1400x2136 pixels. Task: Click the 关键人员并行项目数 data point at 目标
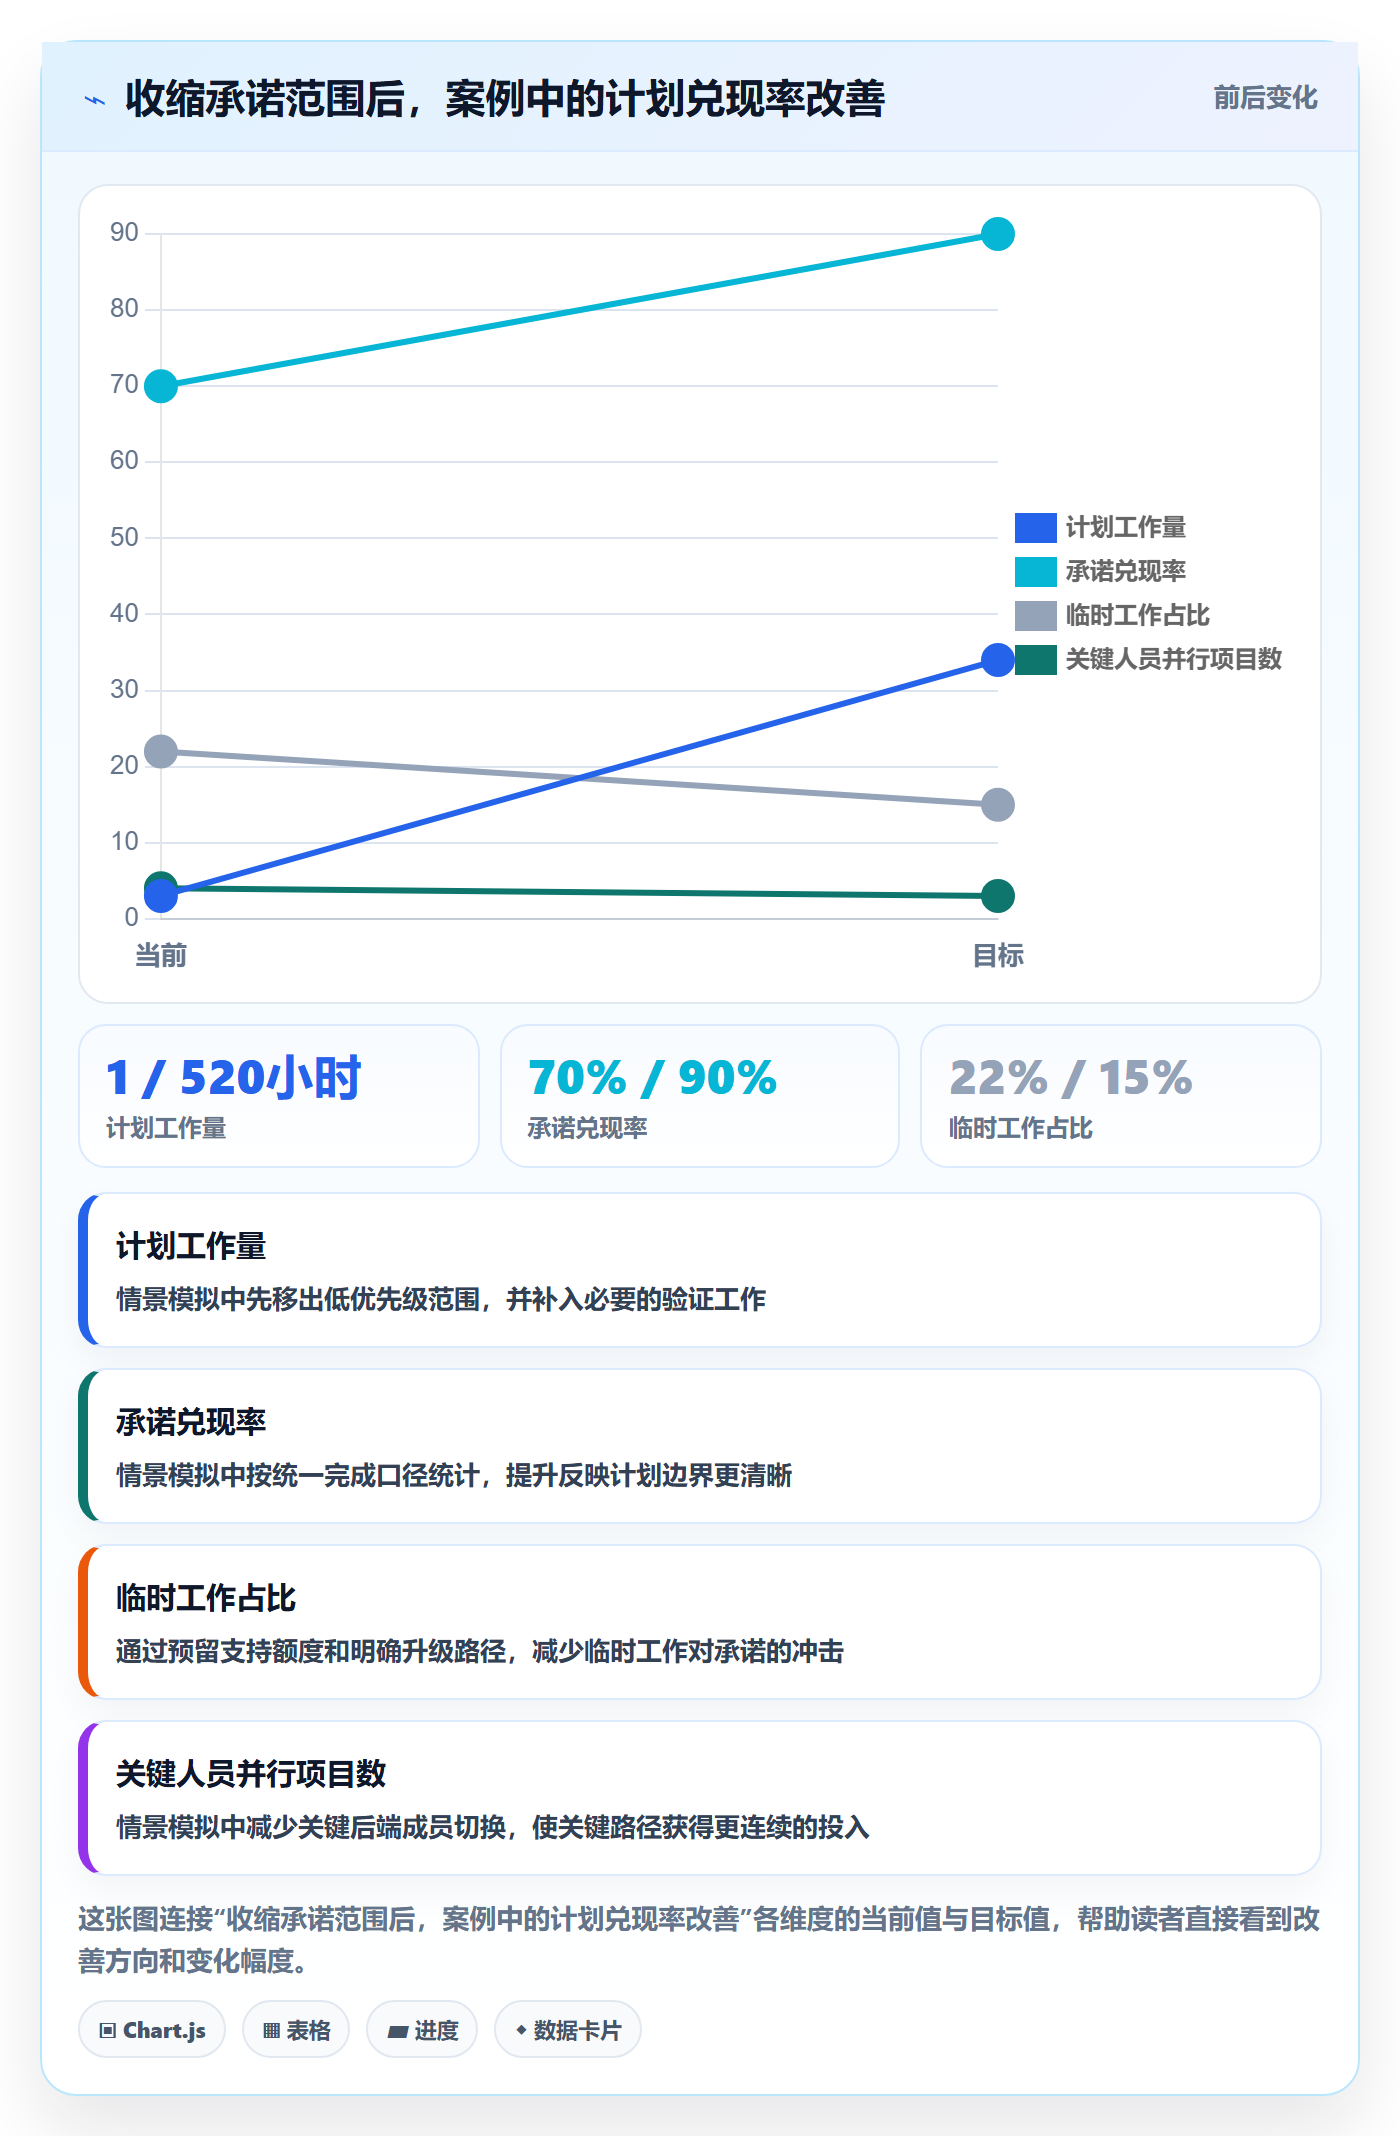pyautogui.click(x=998, y=896)
